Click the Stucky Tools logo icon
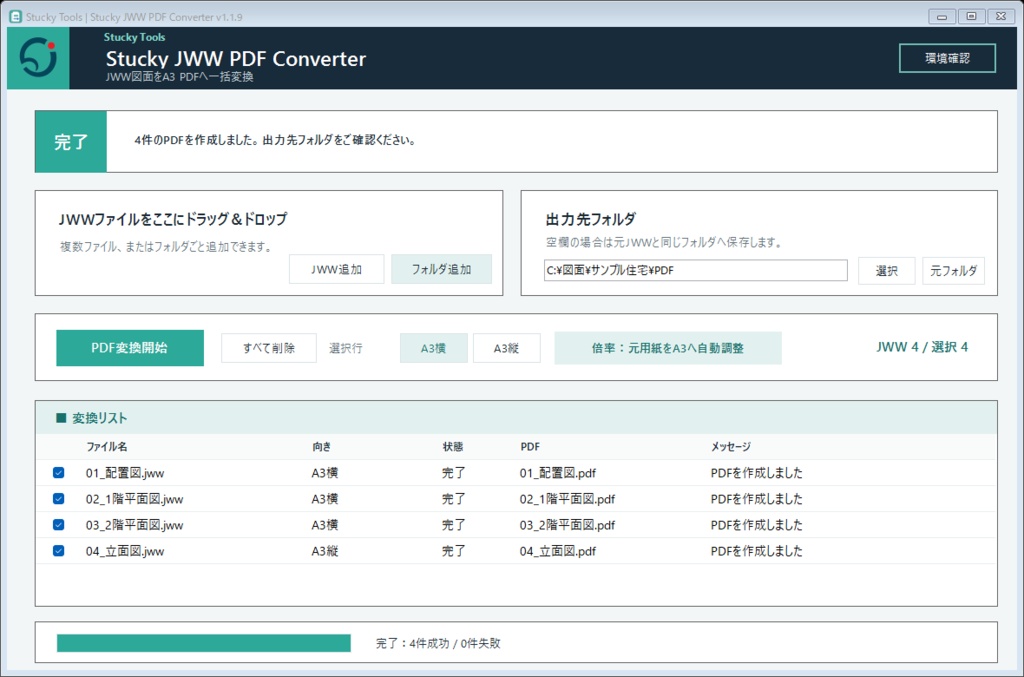 tap(38, 57)
